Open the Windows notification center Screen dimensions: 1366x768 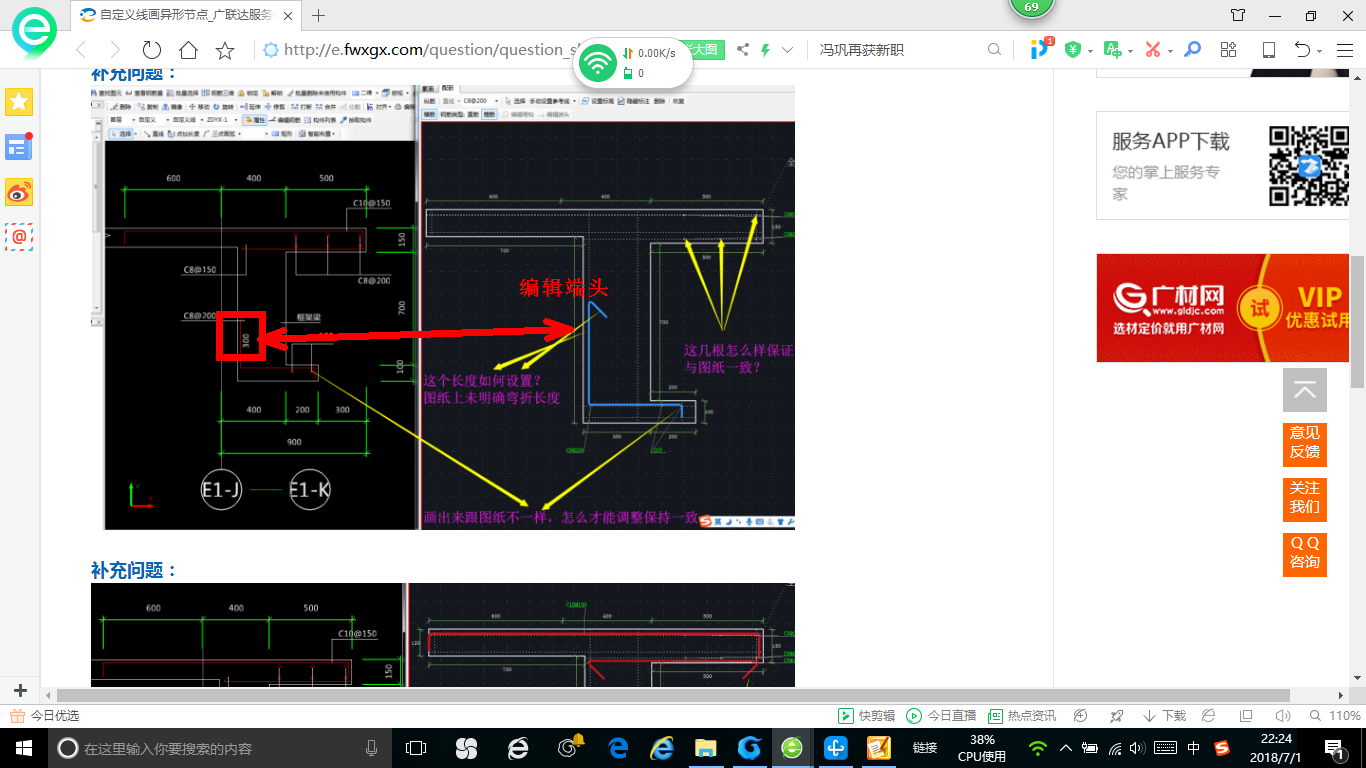point(1335,748)
